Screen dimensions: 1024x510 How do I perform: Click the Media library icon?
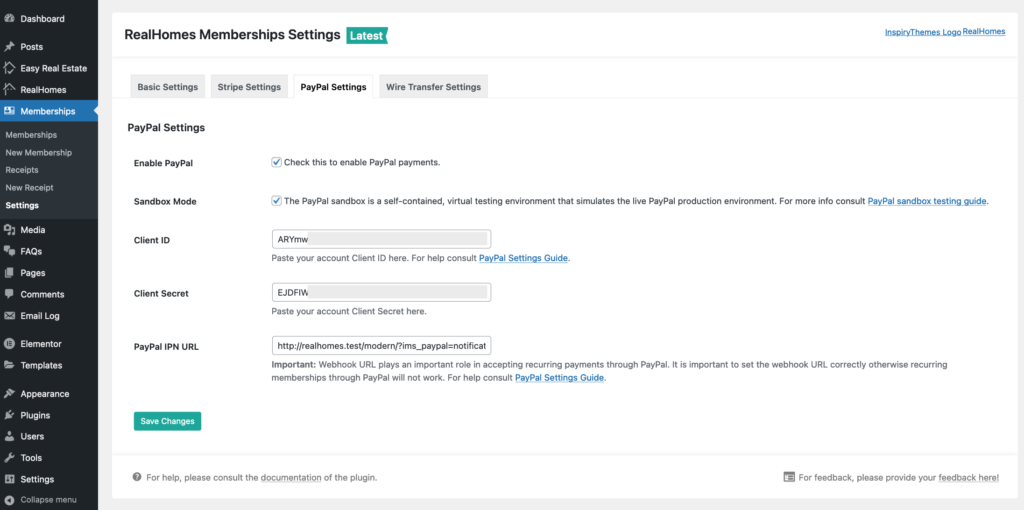tap(9, 230)
